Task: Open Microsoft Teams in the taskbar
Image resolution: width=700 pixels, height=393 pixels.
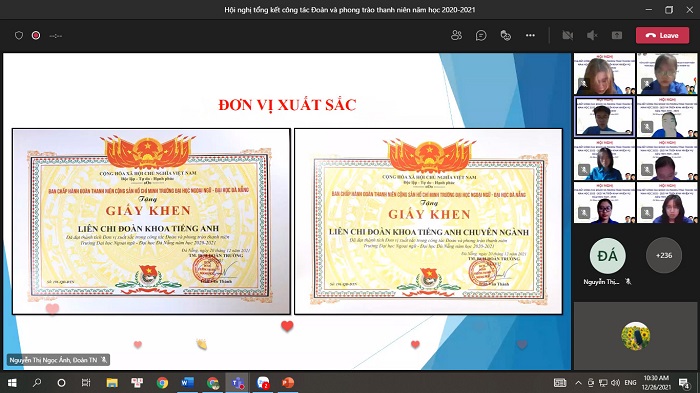Action: pyautogui.click(x=238, y=383)
